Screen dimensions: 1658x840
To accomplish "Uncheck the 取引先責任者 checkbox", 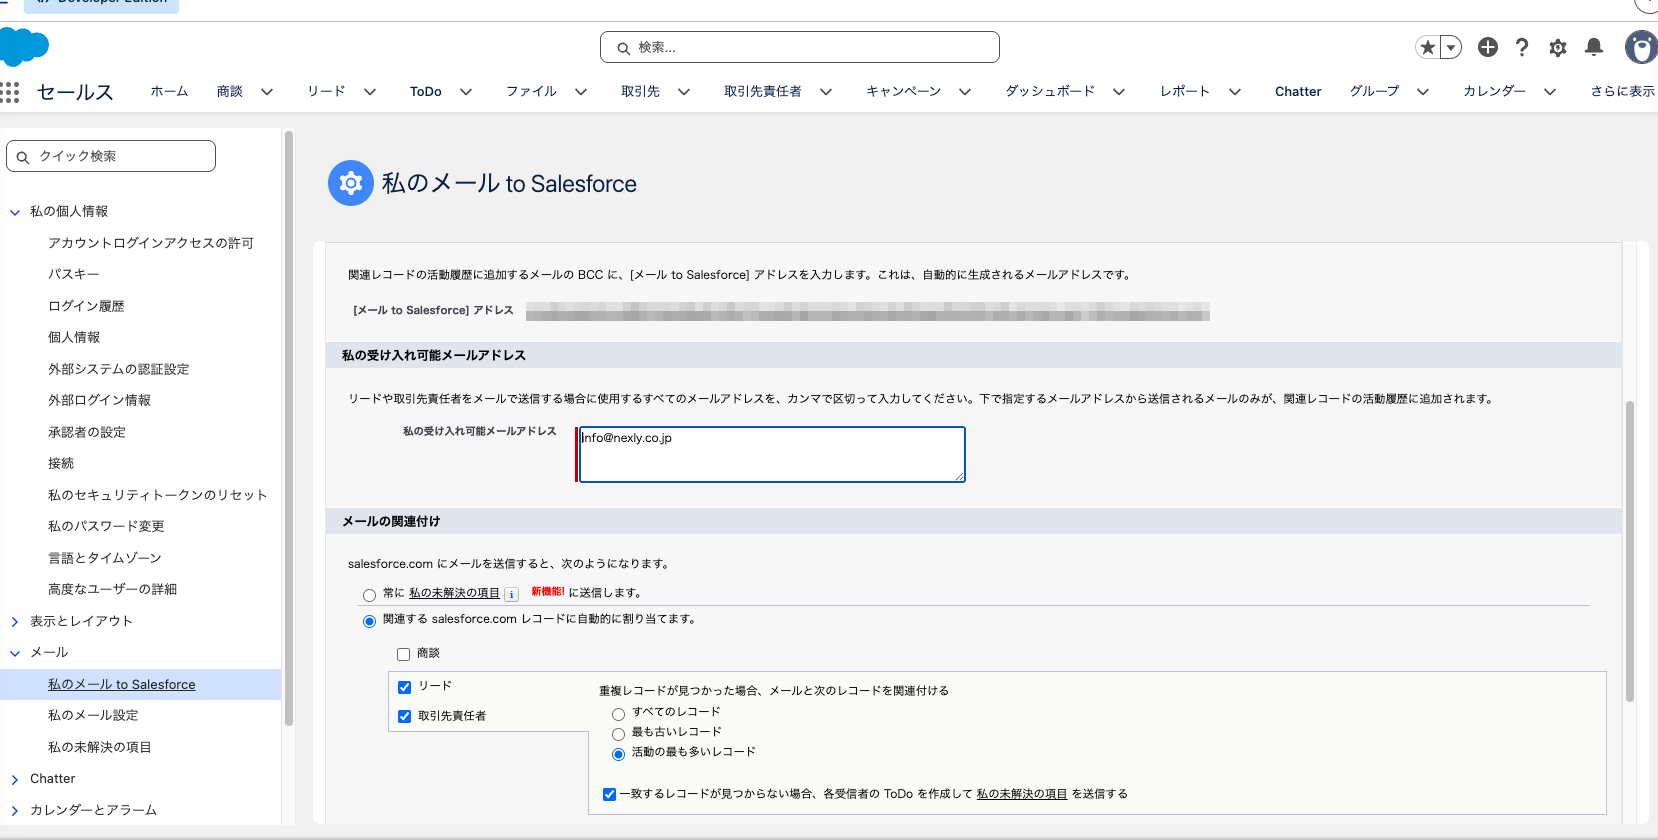I will [405, 716].
